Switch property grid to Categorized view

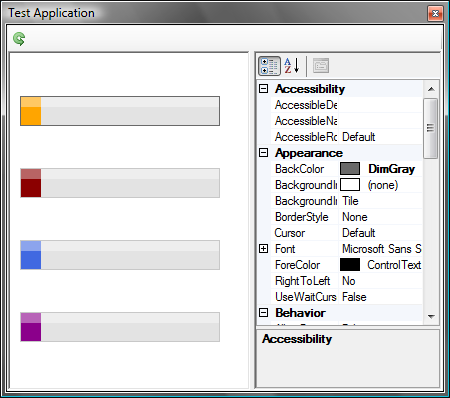tap(269, 66)
